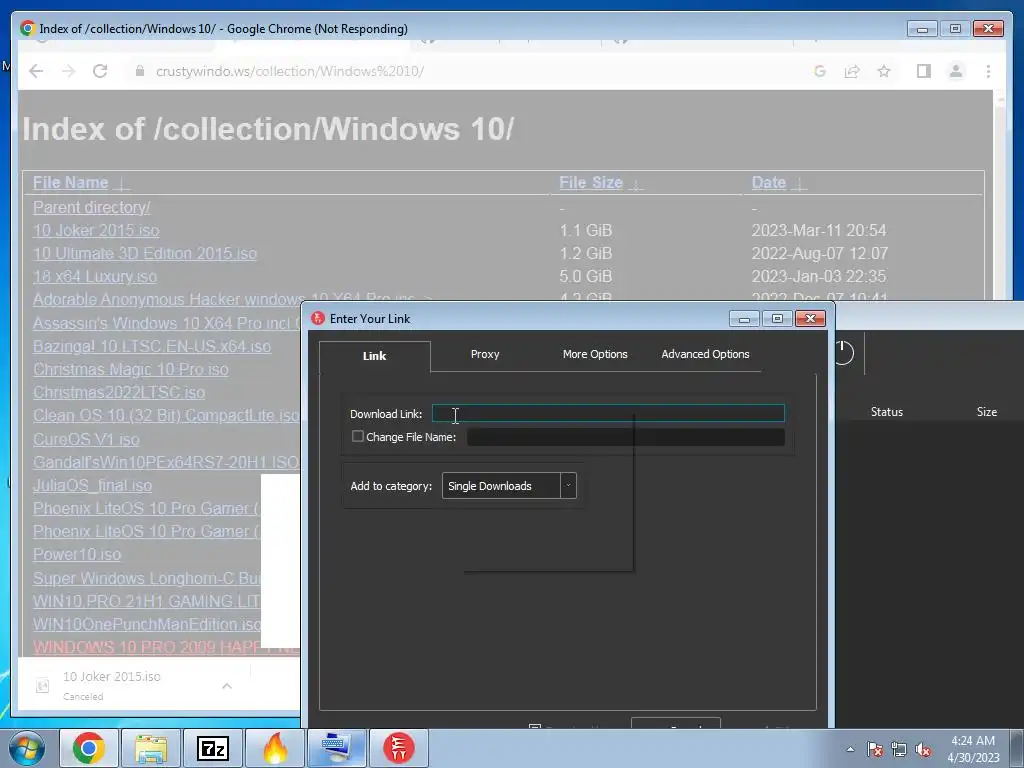Sort by File Size column
1024x768 pixels.
[591, 183]
